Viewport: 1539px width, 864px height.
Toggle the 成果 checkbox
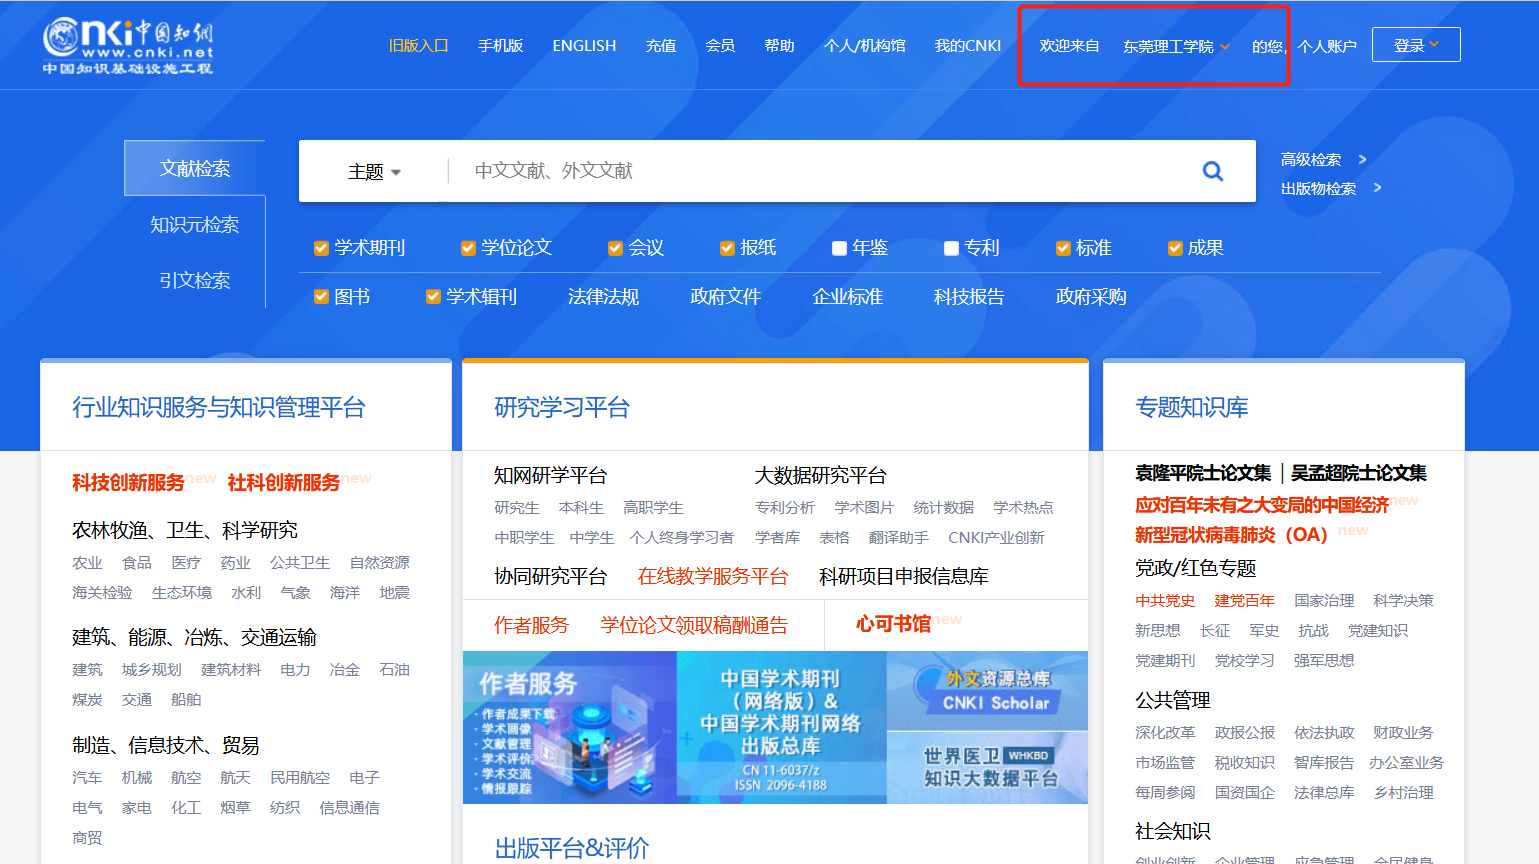[1175, 248]
